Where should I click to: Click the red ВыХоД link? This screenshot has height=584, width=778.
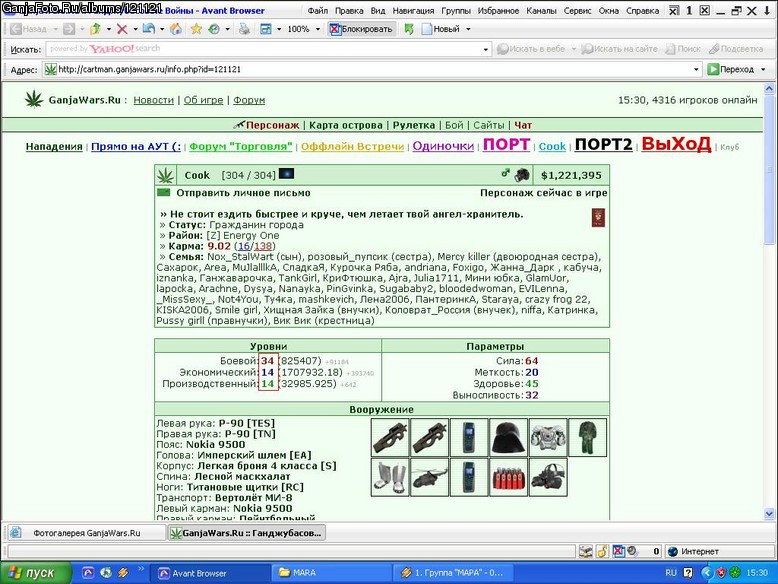[x=676, y=144]
